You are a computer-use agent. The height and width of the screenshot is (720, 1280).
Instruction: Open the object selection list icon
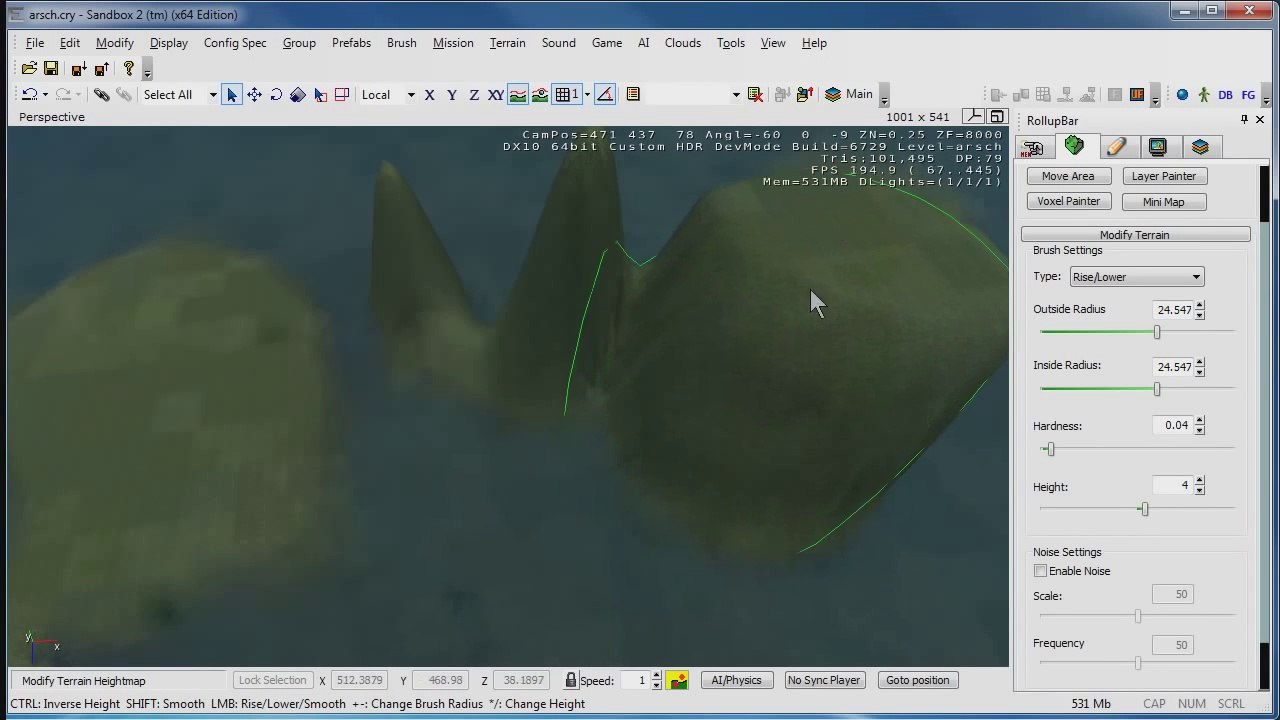[x=633, y=95]
